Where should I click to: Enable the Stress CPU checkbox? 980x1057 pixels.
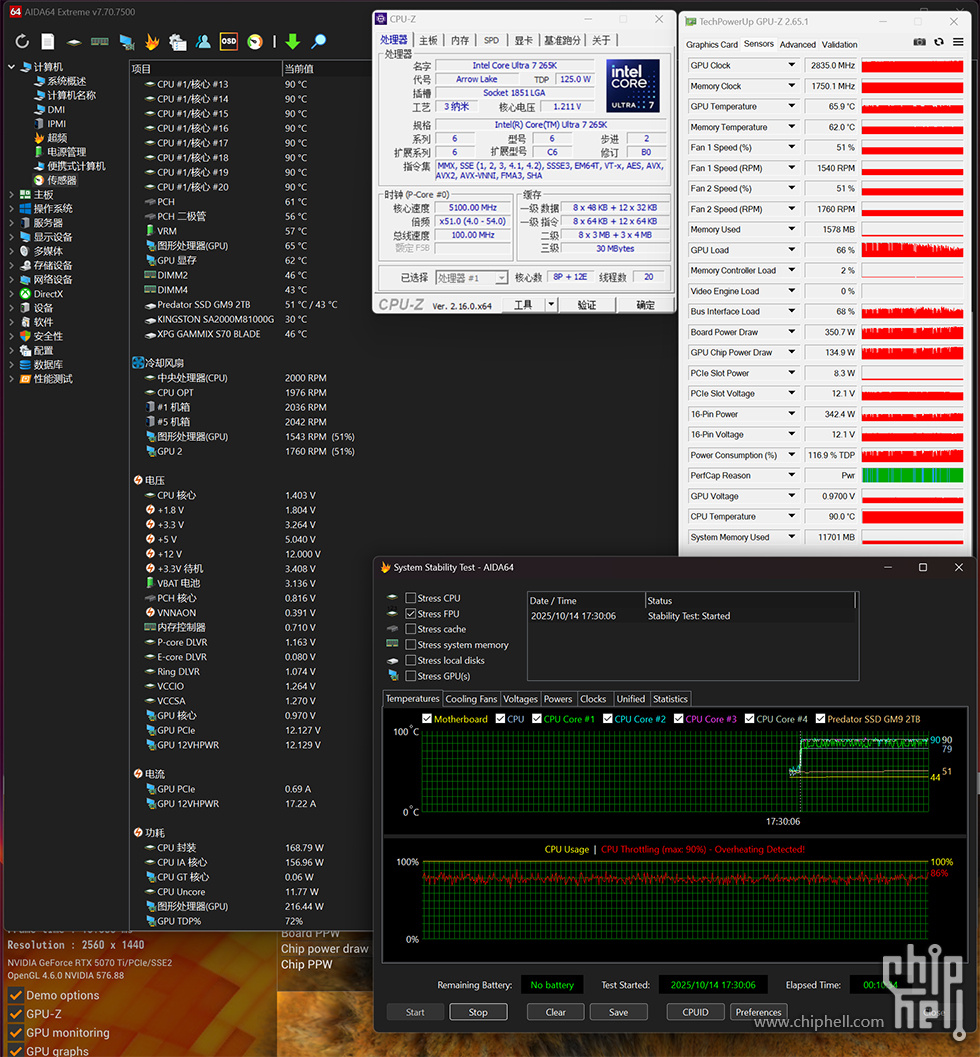coord(411,598)
